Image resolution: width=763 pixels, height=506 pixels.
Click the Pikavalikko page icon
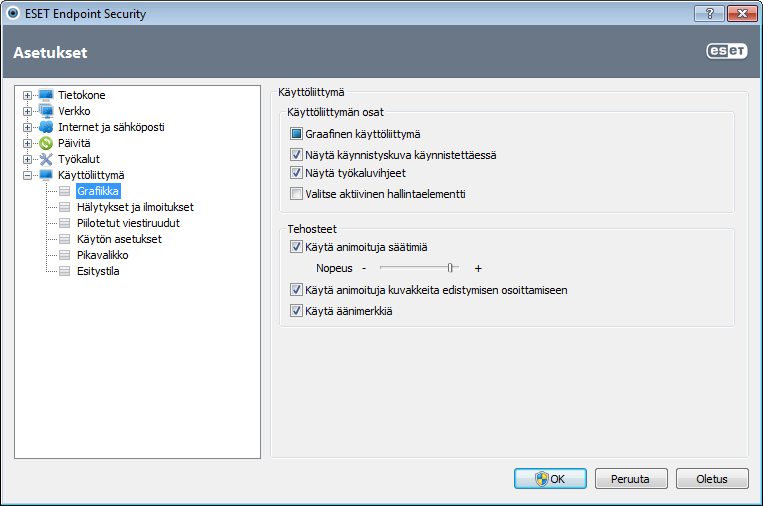click(65, 255)
